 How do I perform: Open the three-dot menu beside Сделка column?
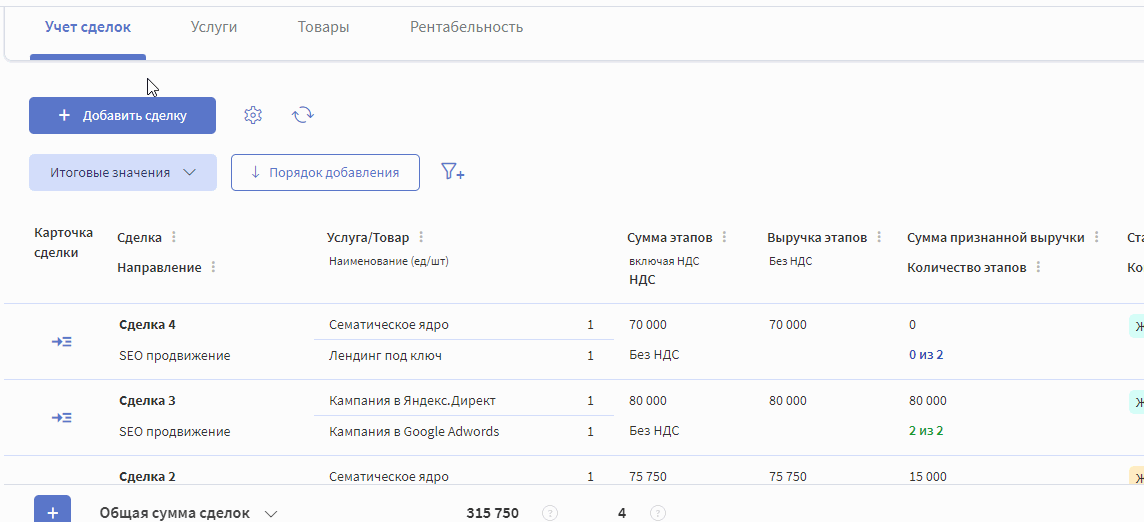[174, 237]
